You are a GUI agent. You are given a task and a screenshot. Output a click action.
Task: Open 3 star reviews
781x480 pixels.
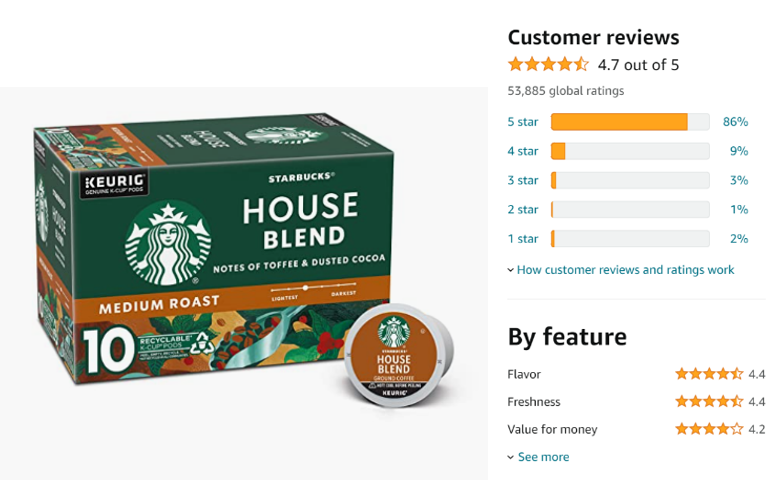pyautogui.click(x=522, y=180)
